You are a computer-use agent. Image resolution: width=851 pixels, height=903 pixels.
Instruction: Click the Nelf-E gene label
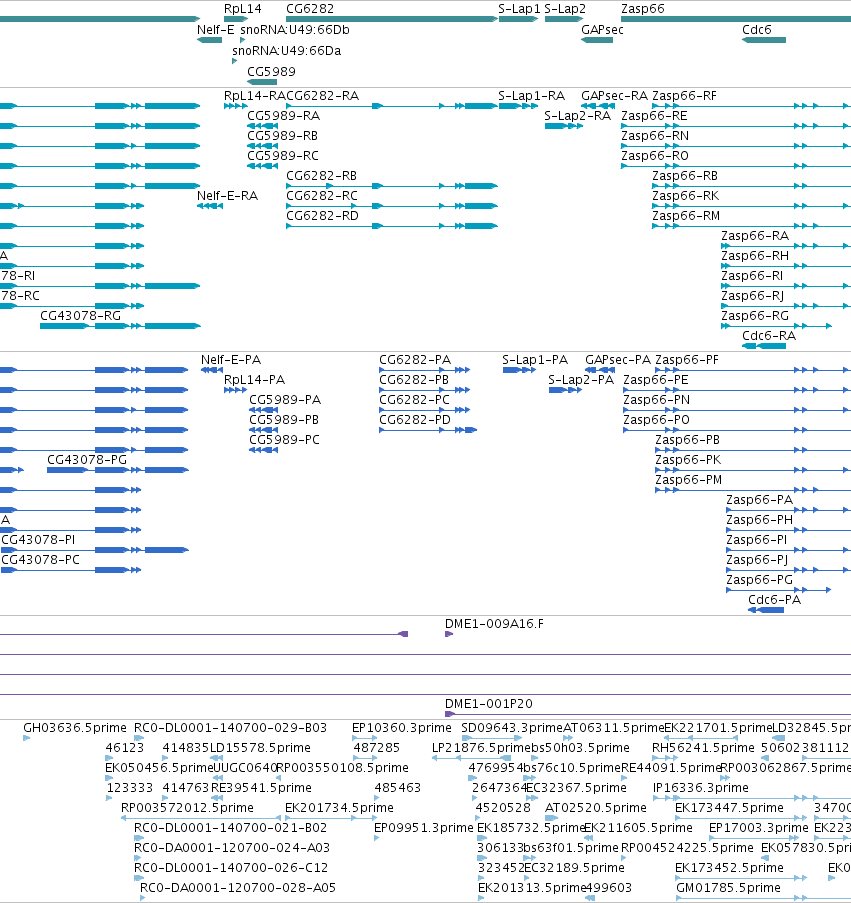(x=215, y=29)
